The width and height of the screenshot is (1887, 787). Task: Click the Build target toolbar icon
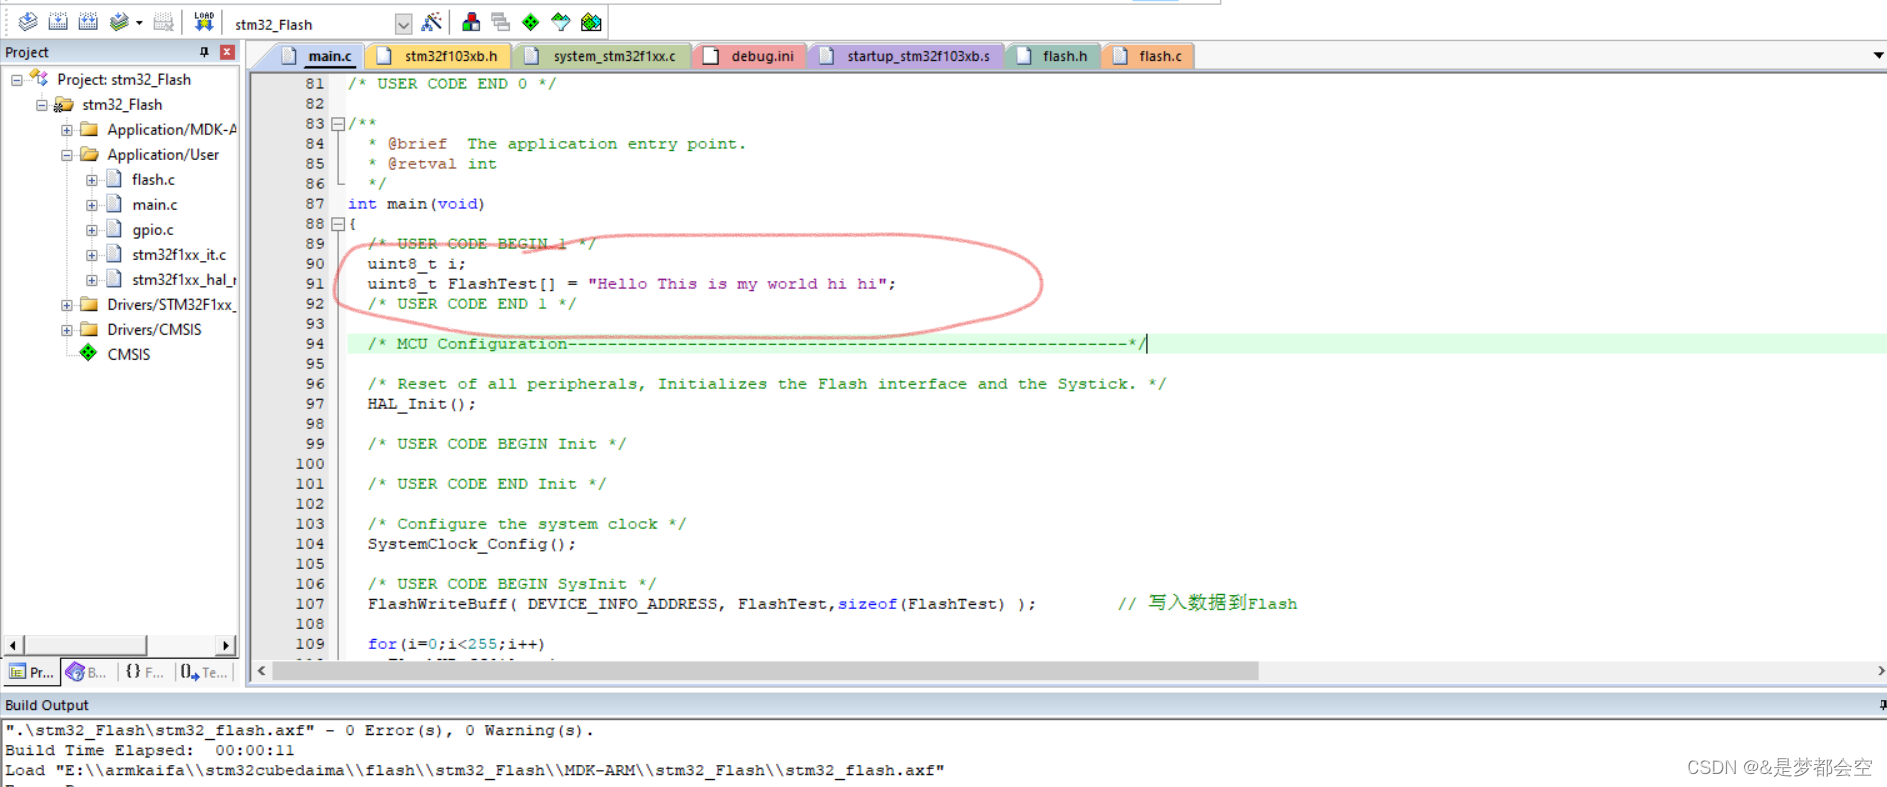[x=58, y=22]
